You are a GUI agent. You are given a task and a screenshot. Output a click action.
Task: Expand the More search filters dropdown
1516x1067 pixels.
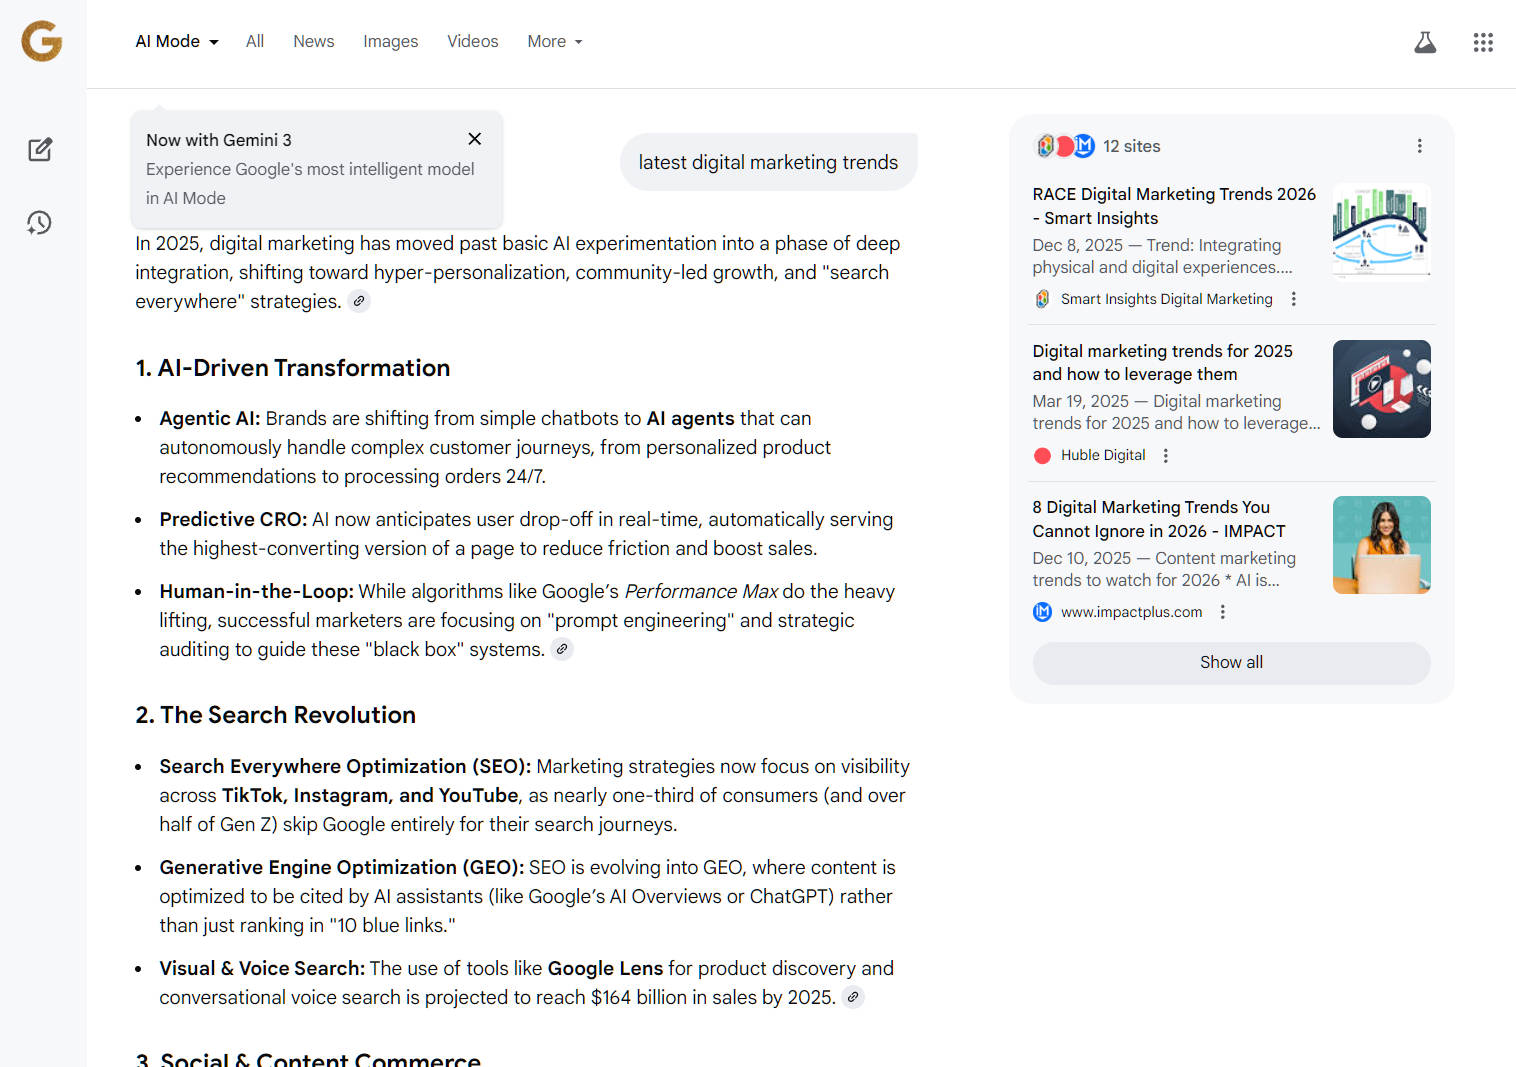tap(554, 41)
